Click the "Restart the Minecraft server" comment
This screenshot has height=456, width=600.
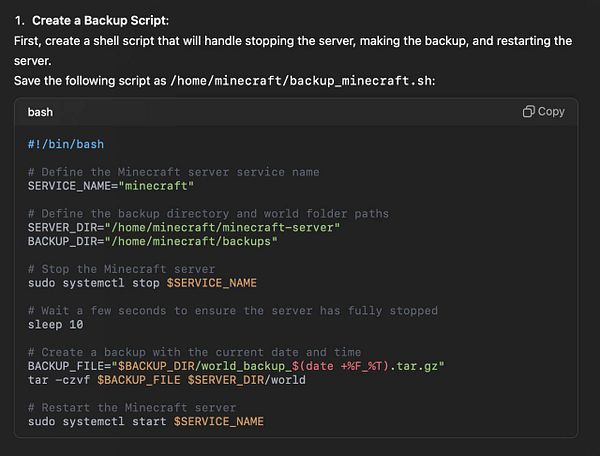click(132, 408)
